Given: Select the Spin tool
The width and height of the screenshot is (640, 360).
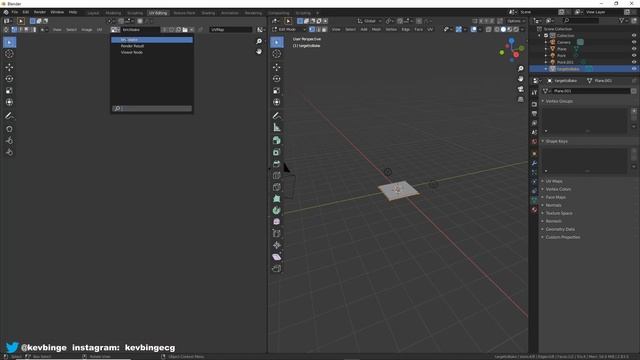Looking at the screenshot, I should pos(277,211).
